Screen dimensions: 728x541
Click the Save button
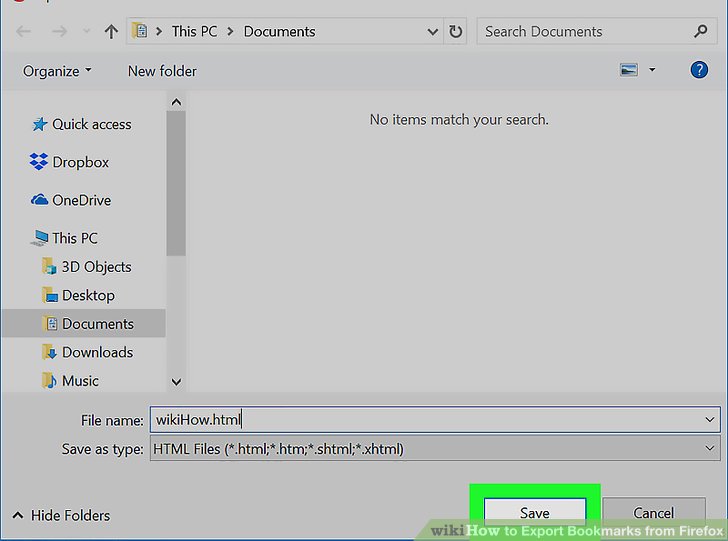535,513
